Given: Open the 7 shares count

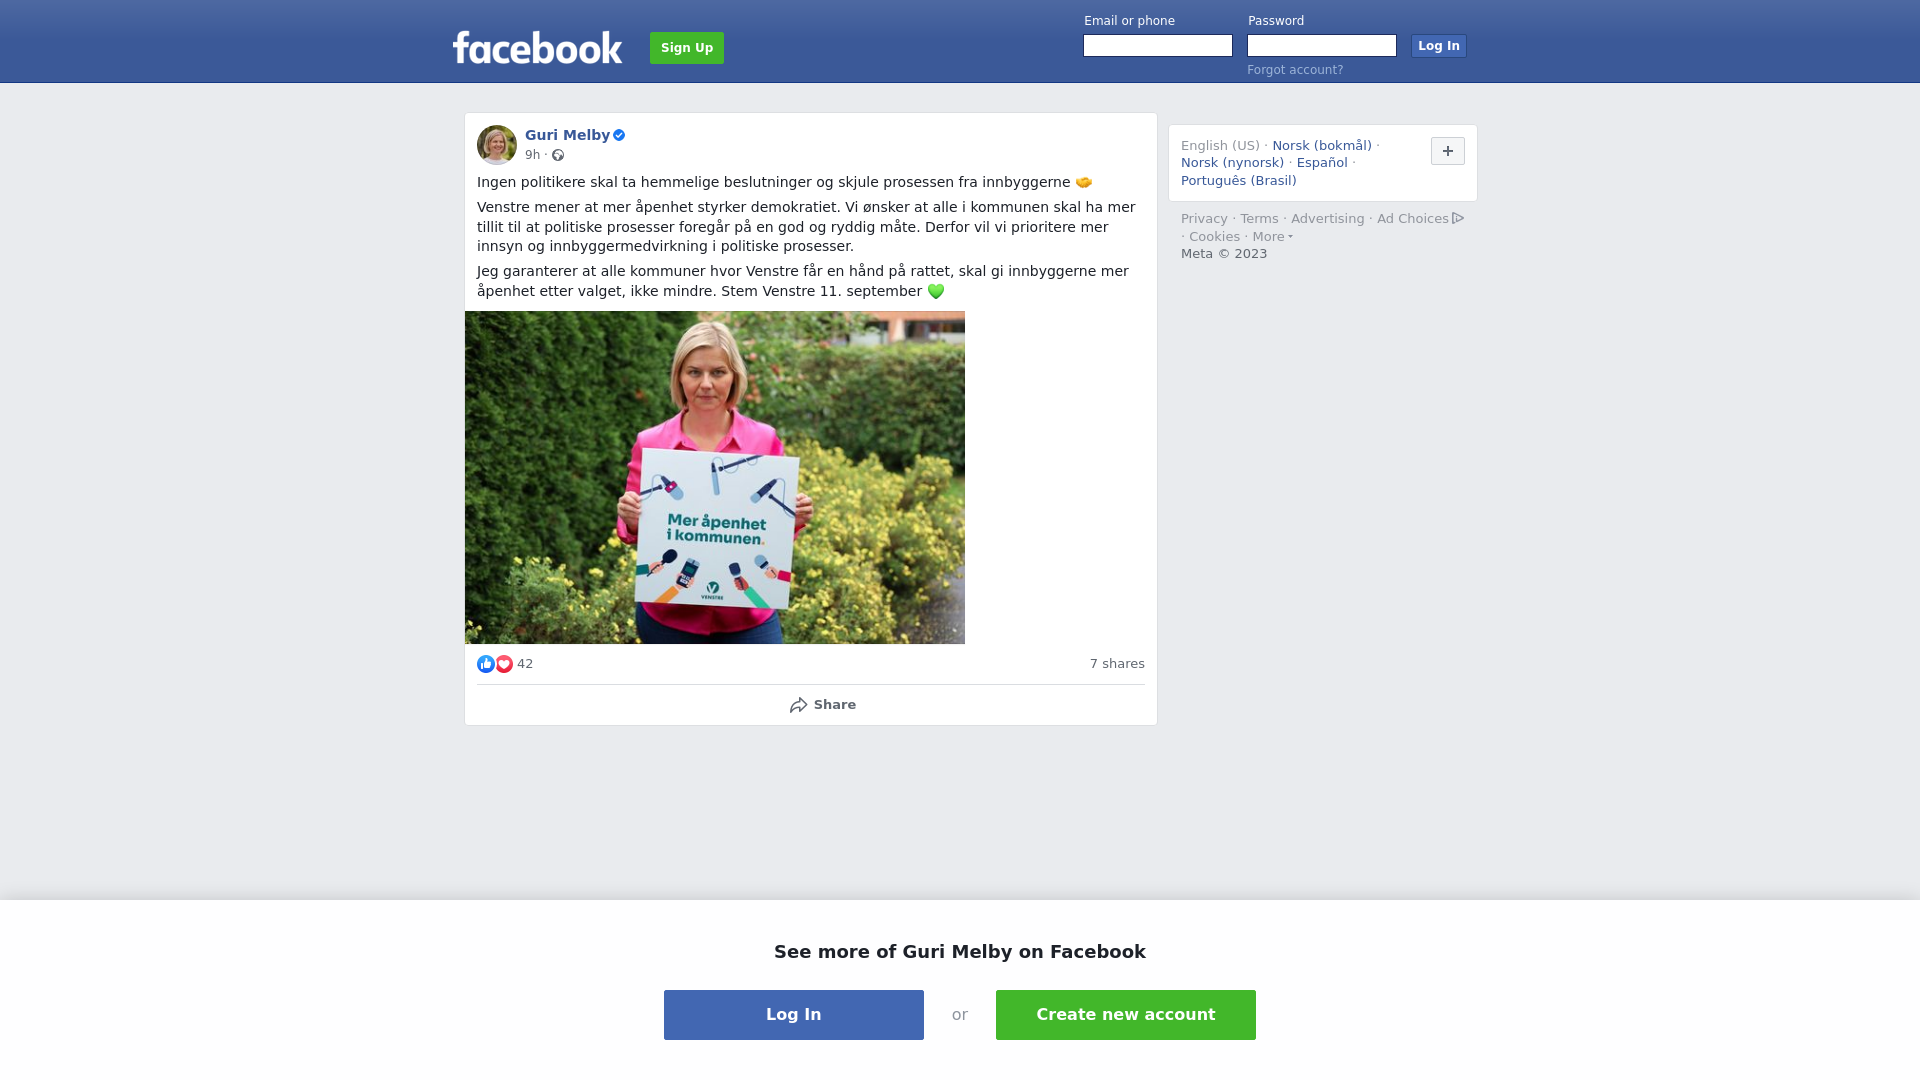Looking at the screenshot, I should [x=1117, y=664].
